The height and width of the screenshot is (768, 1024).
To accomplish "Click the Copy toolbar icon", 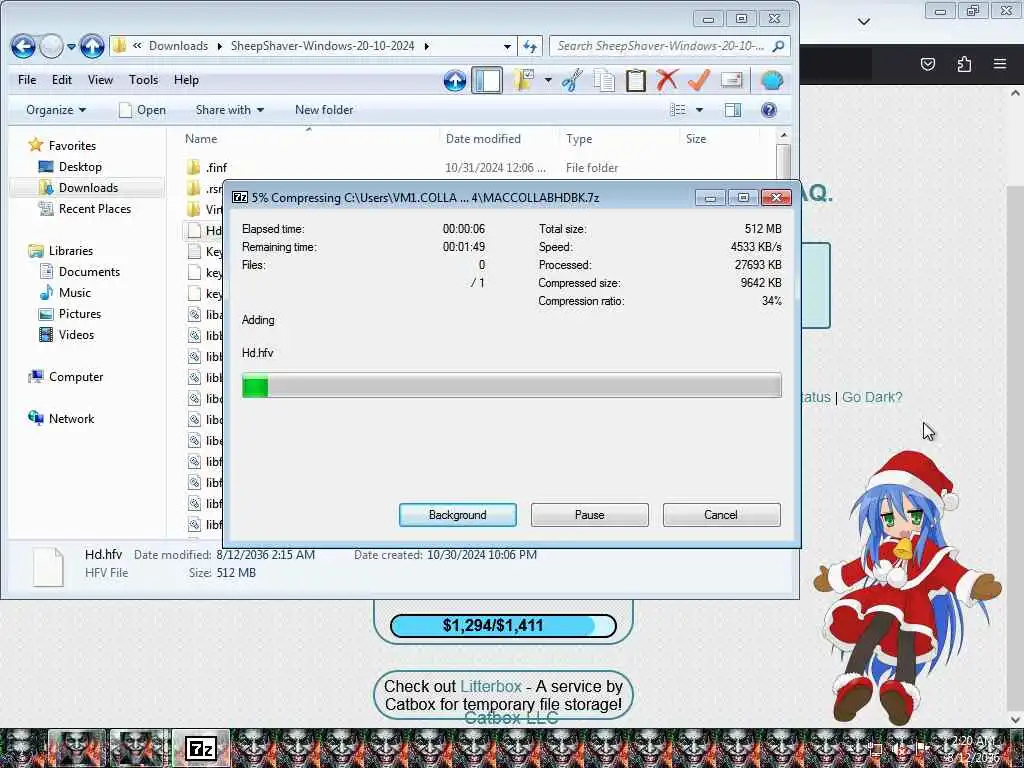I will [604, 80].
